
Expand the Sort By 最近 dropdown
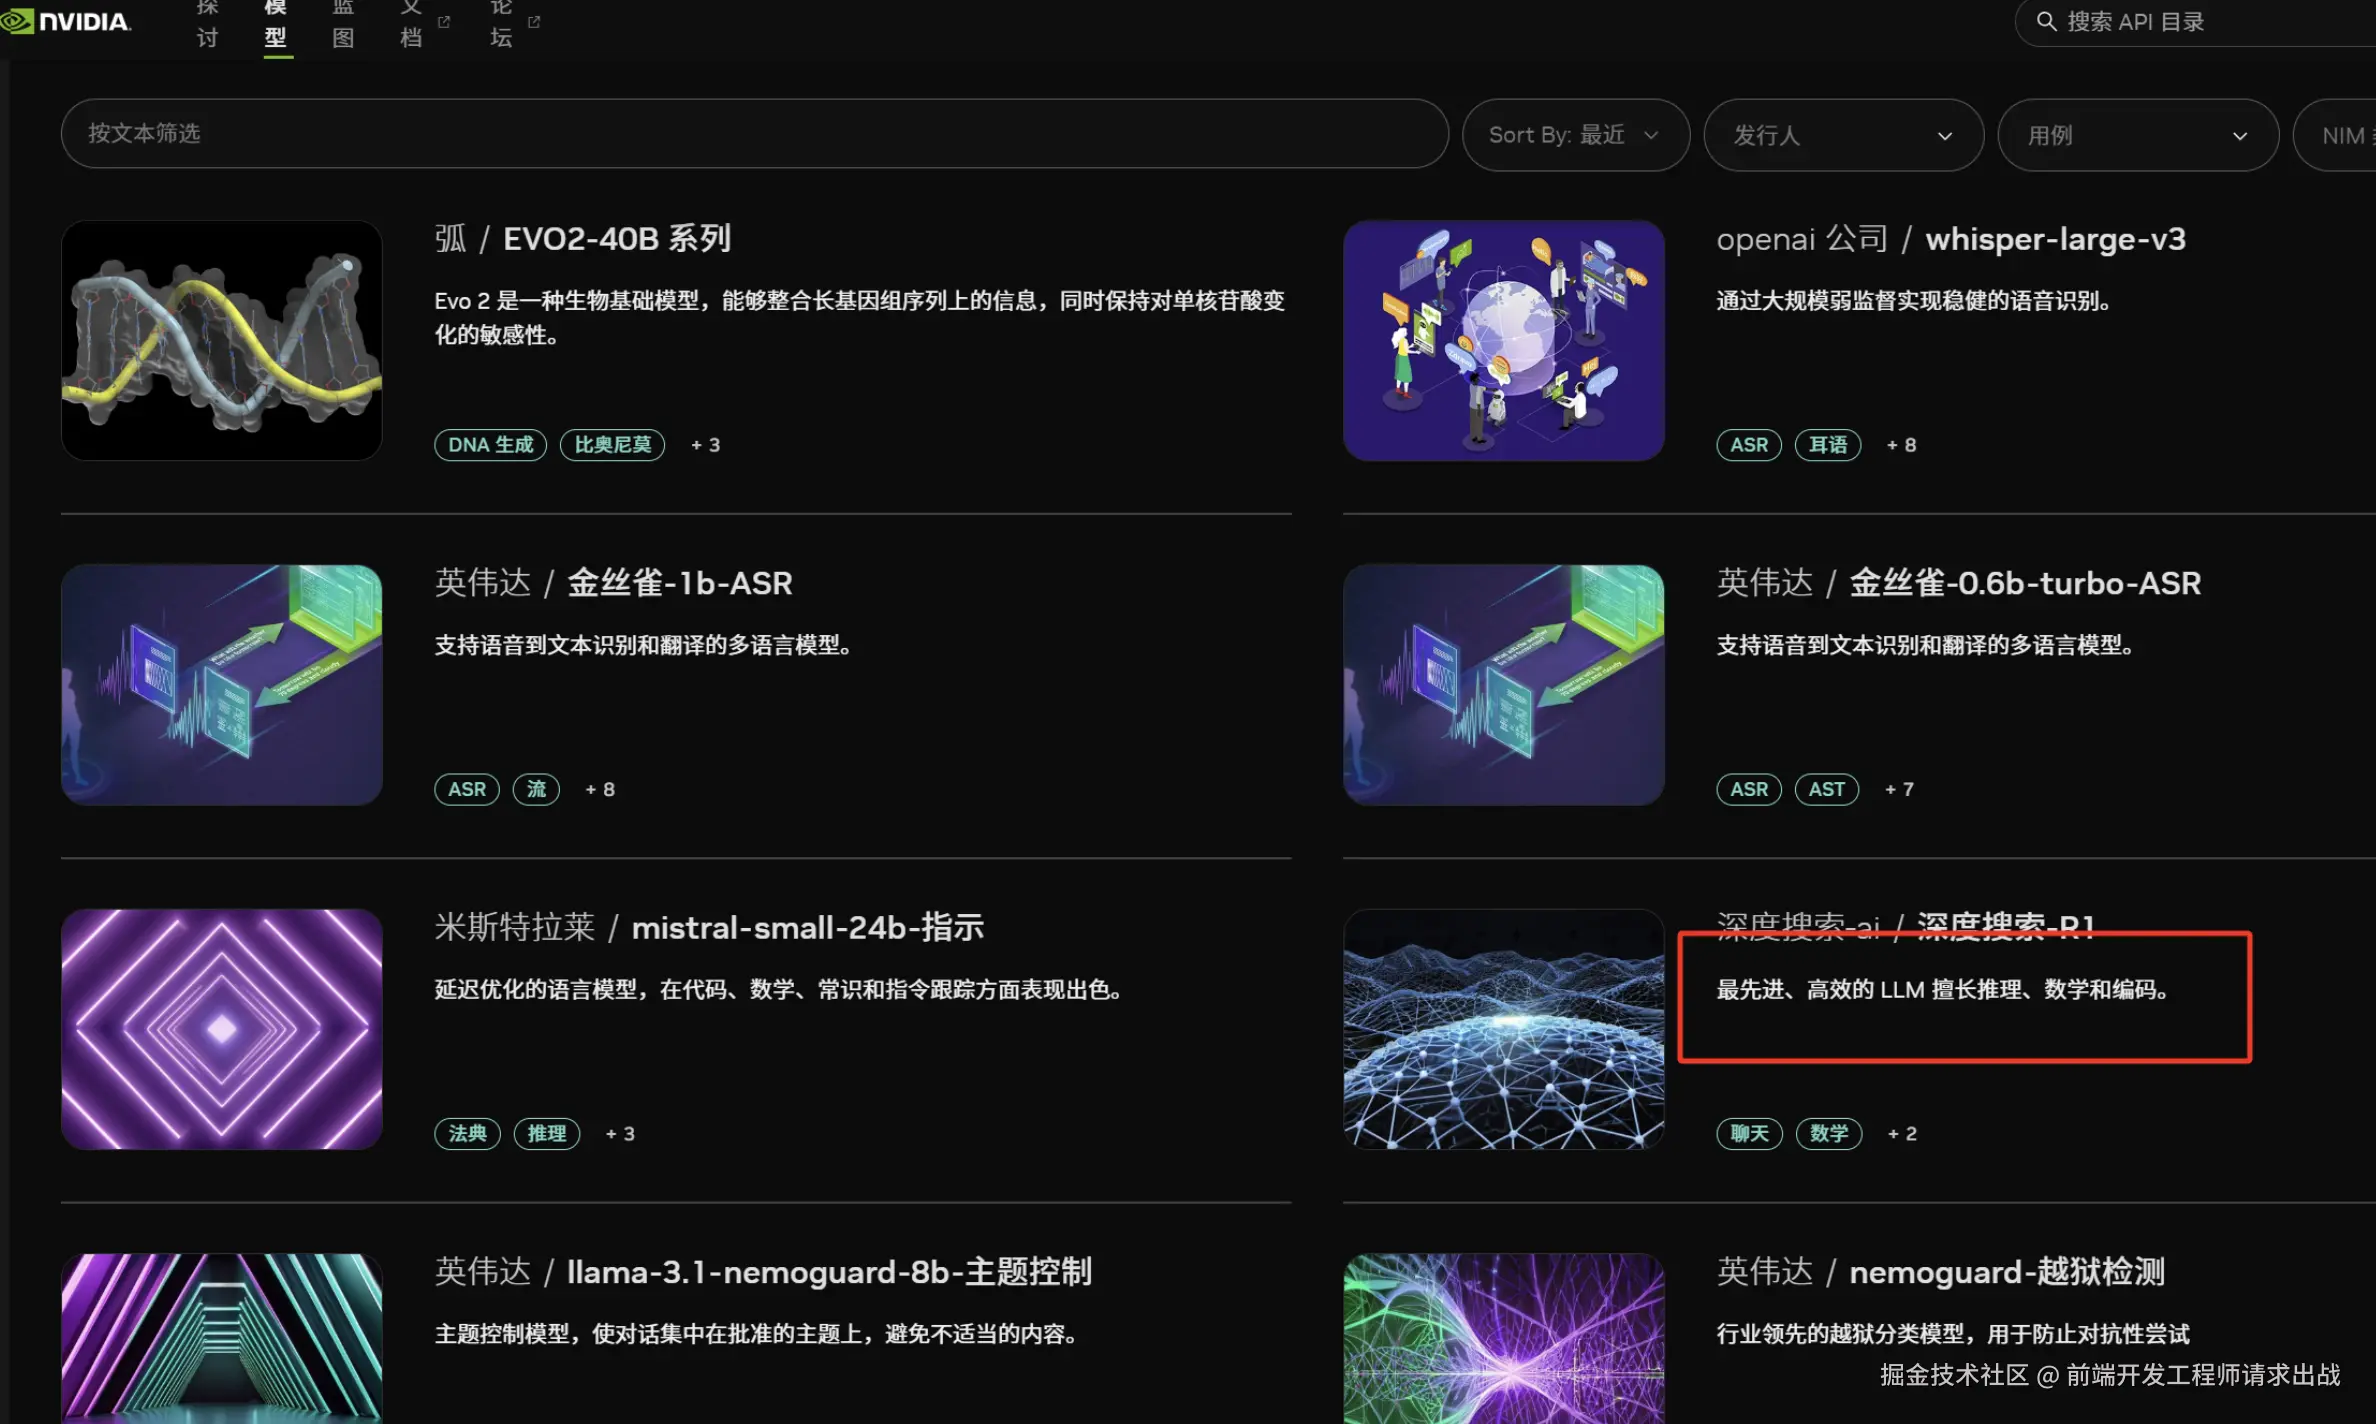click(1575, 135)
